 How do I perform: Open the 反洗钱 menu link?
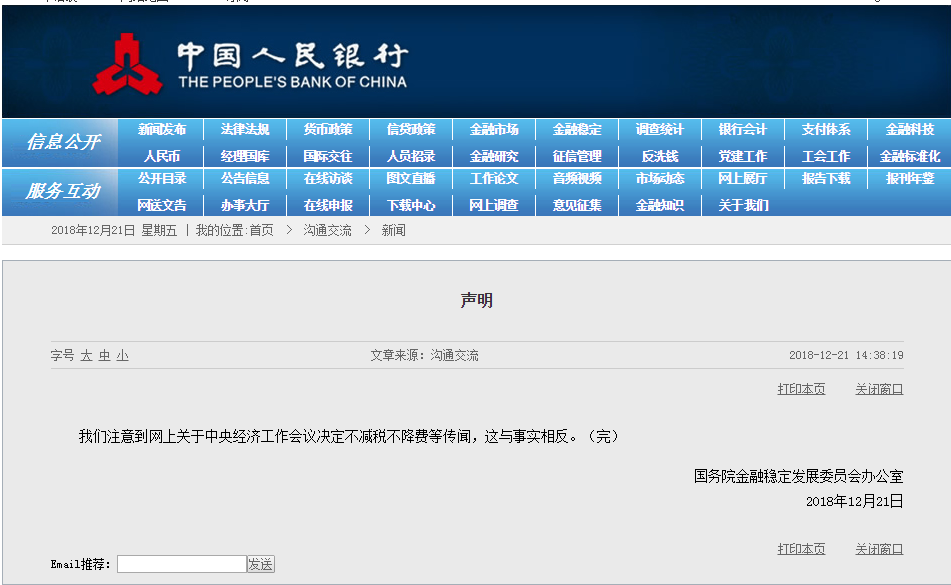pyautogui.click(x=660, y=156)
